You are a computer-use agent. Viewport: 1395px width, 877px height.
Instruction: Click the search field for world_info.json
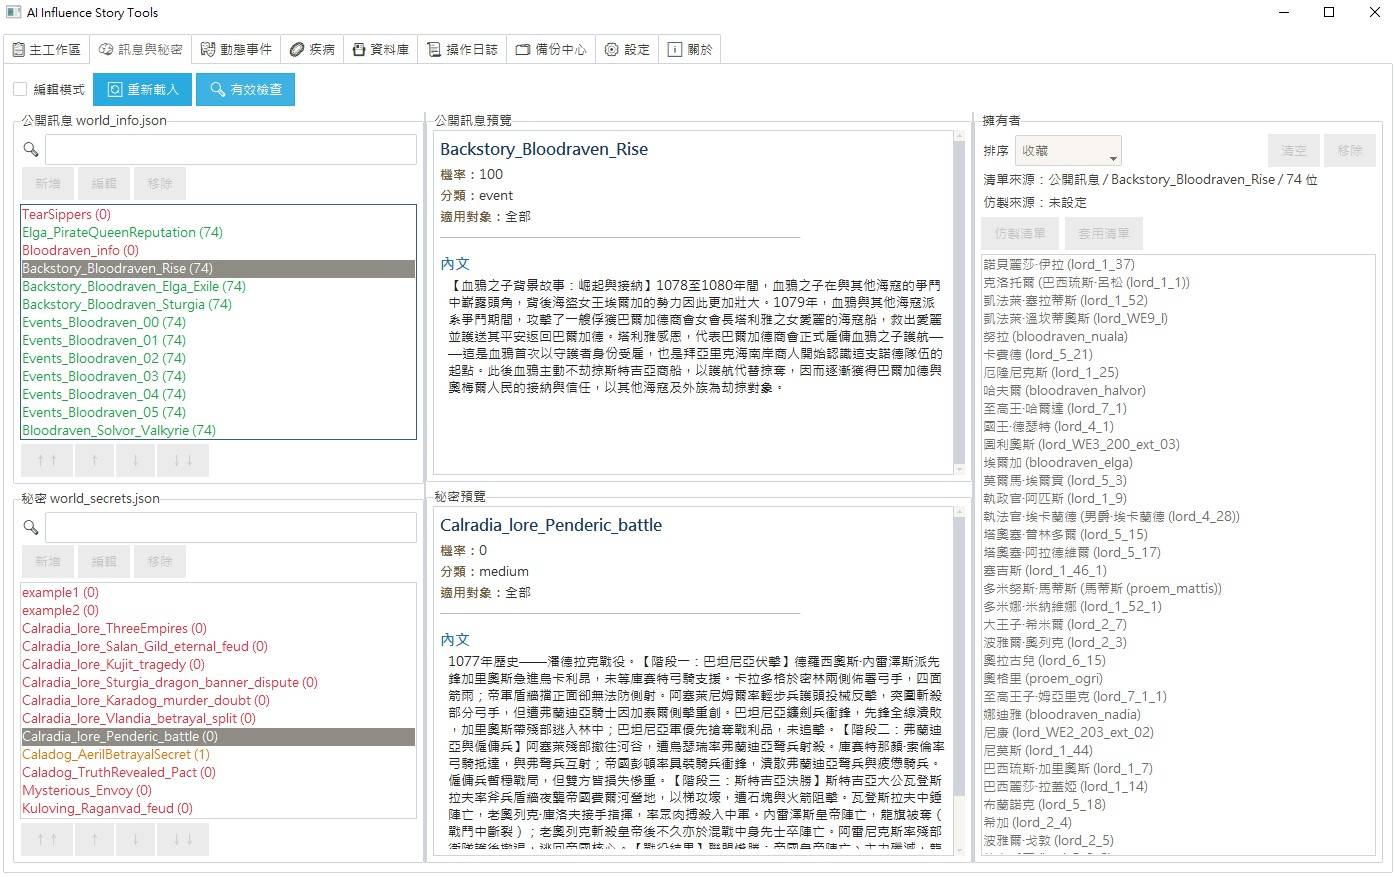click(x=230, y=149)
